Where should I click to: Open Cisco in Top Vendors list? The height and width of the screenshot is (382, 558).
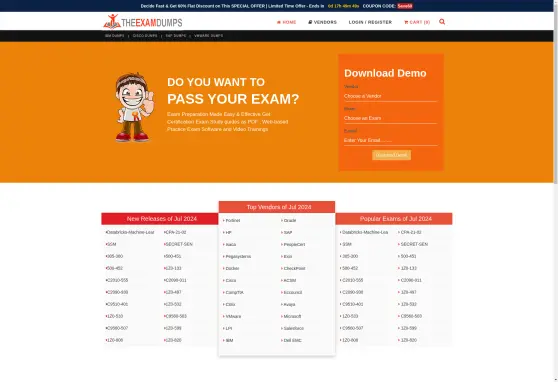click(x=231, y=281)
